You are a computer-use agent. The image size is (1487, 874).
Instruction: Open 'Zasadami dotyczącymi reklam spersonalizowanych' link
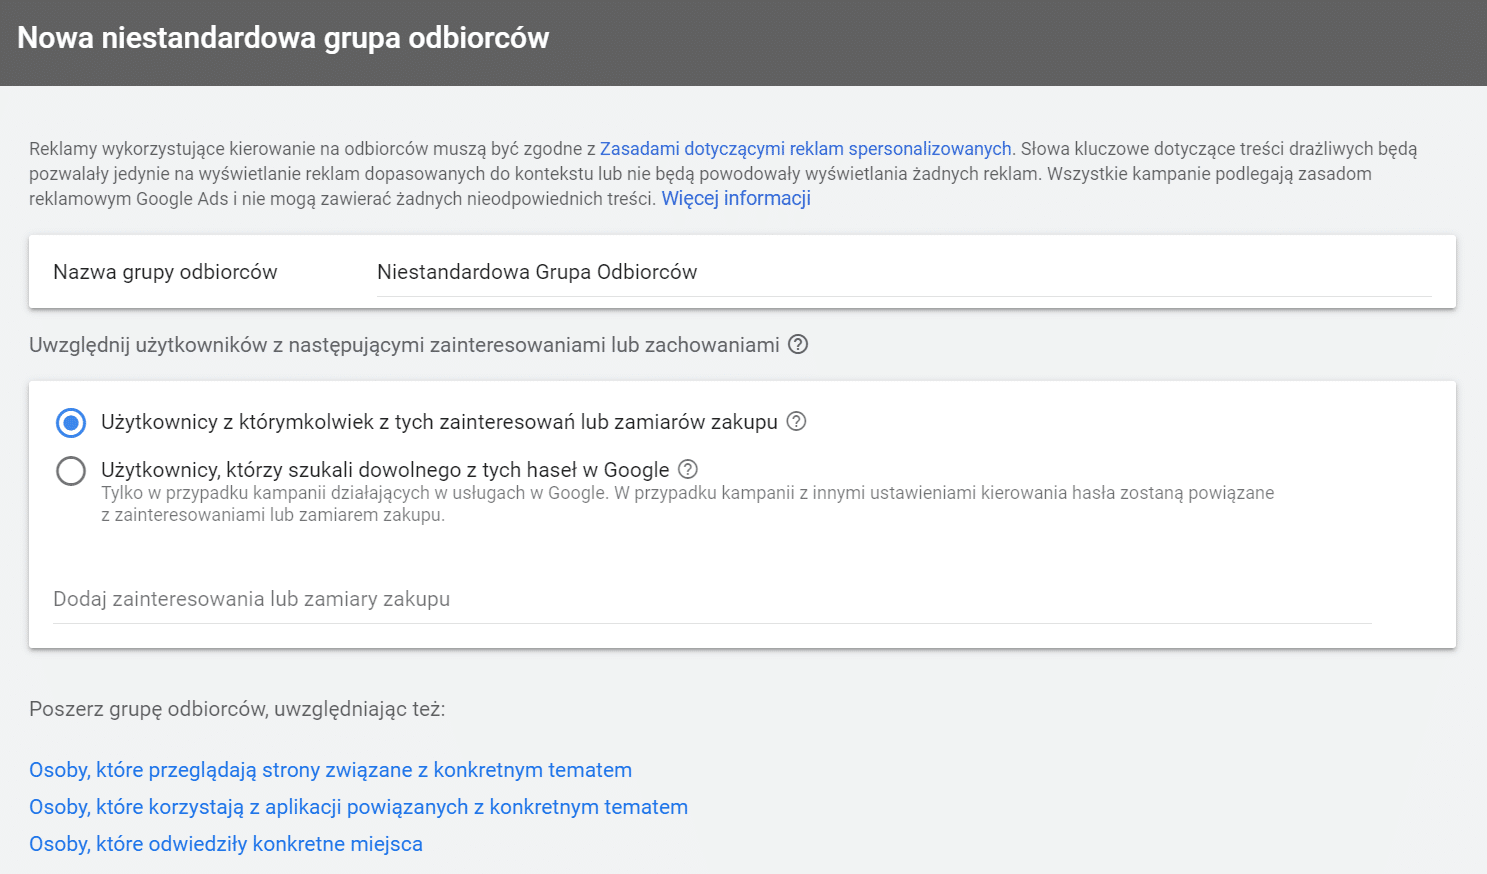point(806,149)
